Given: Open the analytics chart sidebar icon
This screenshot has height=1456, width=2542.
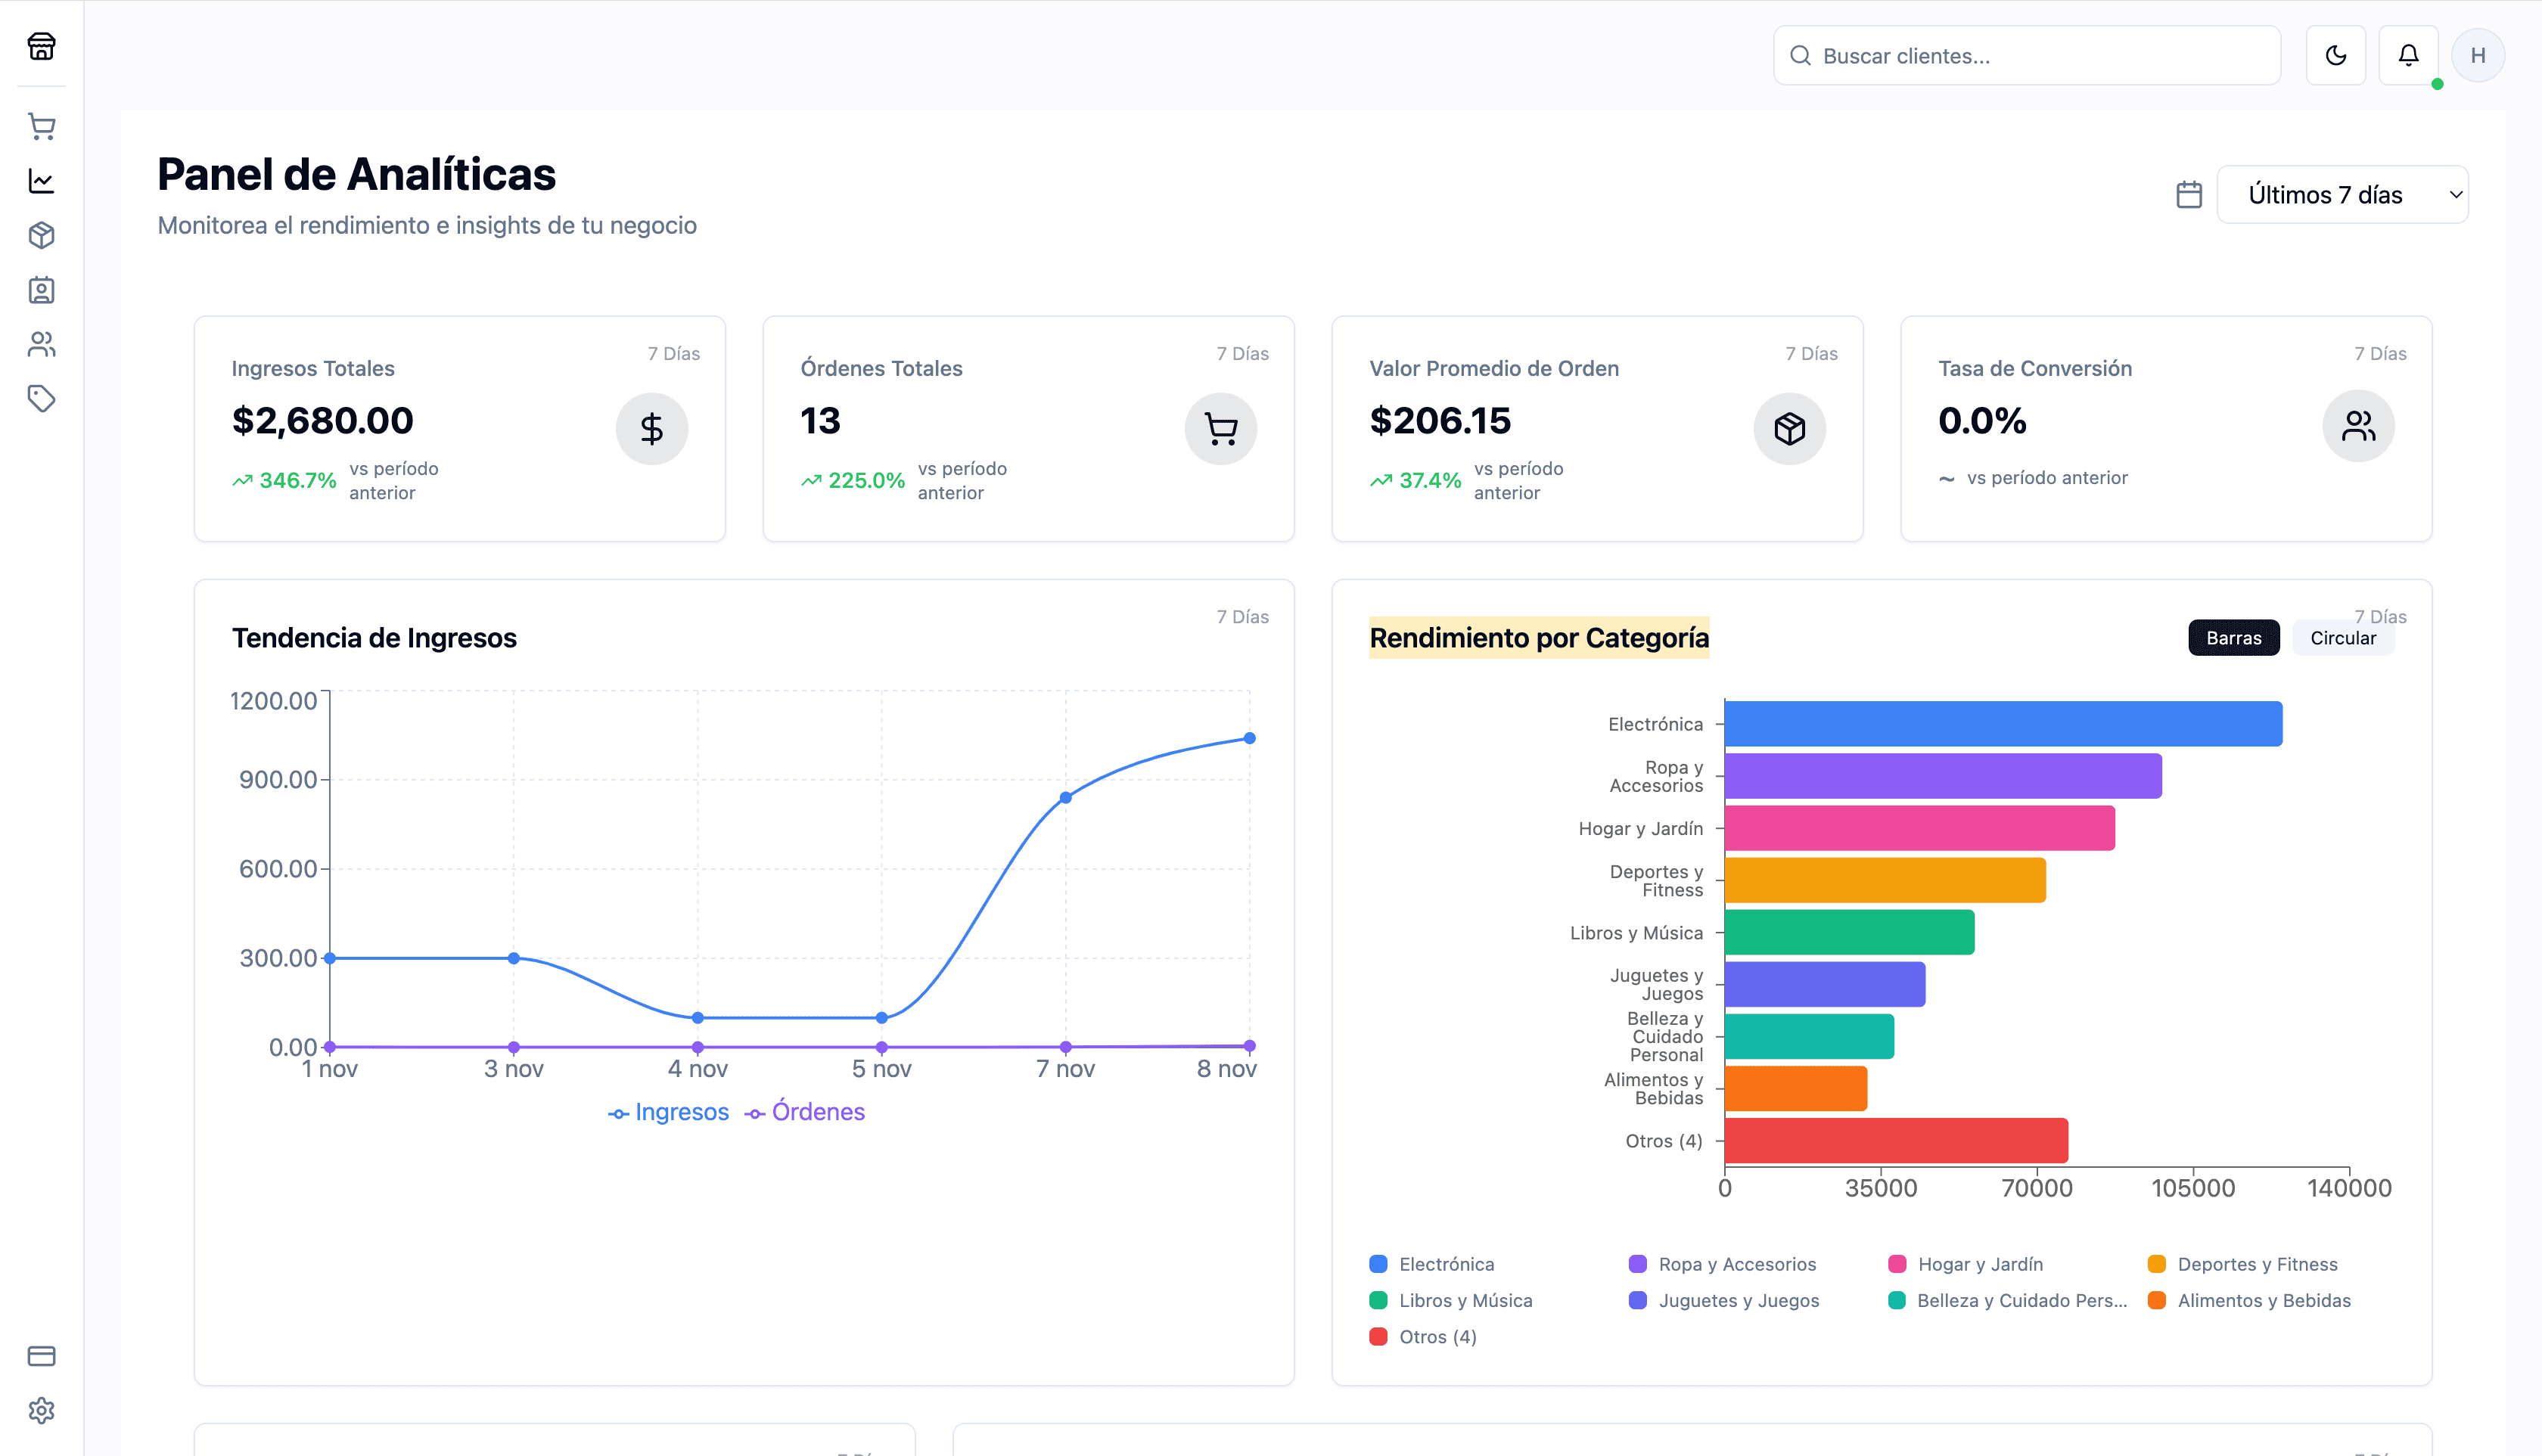Looking at the screenshot, I should pyautogui.click(x=41, y=181).
